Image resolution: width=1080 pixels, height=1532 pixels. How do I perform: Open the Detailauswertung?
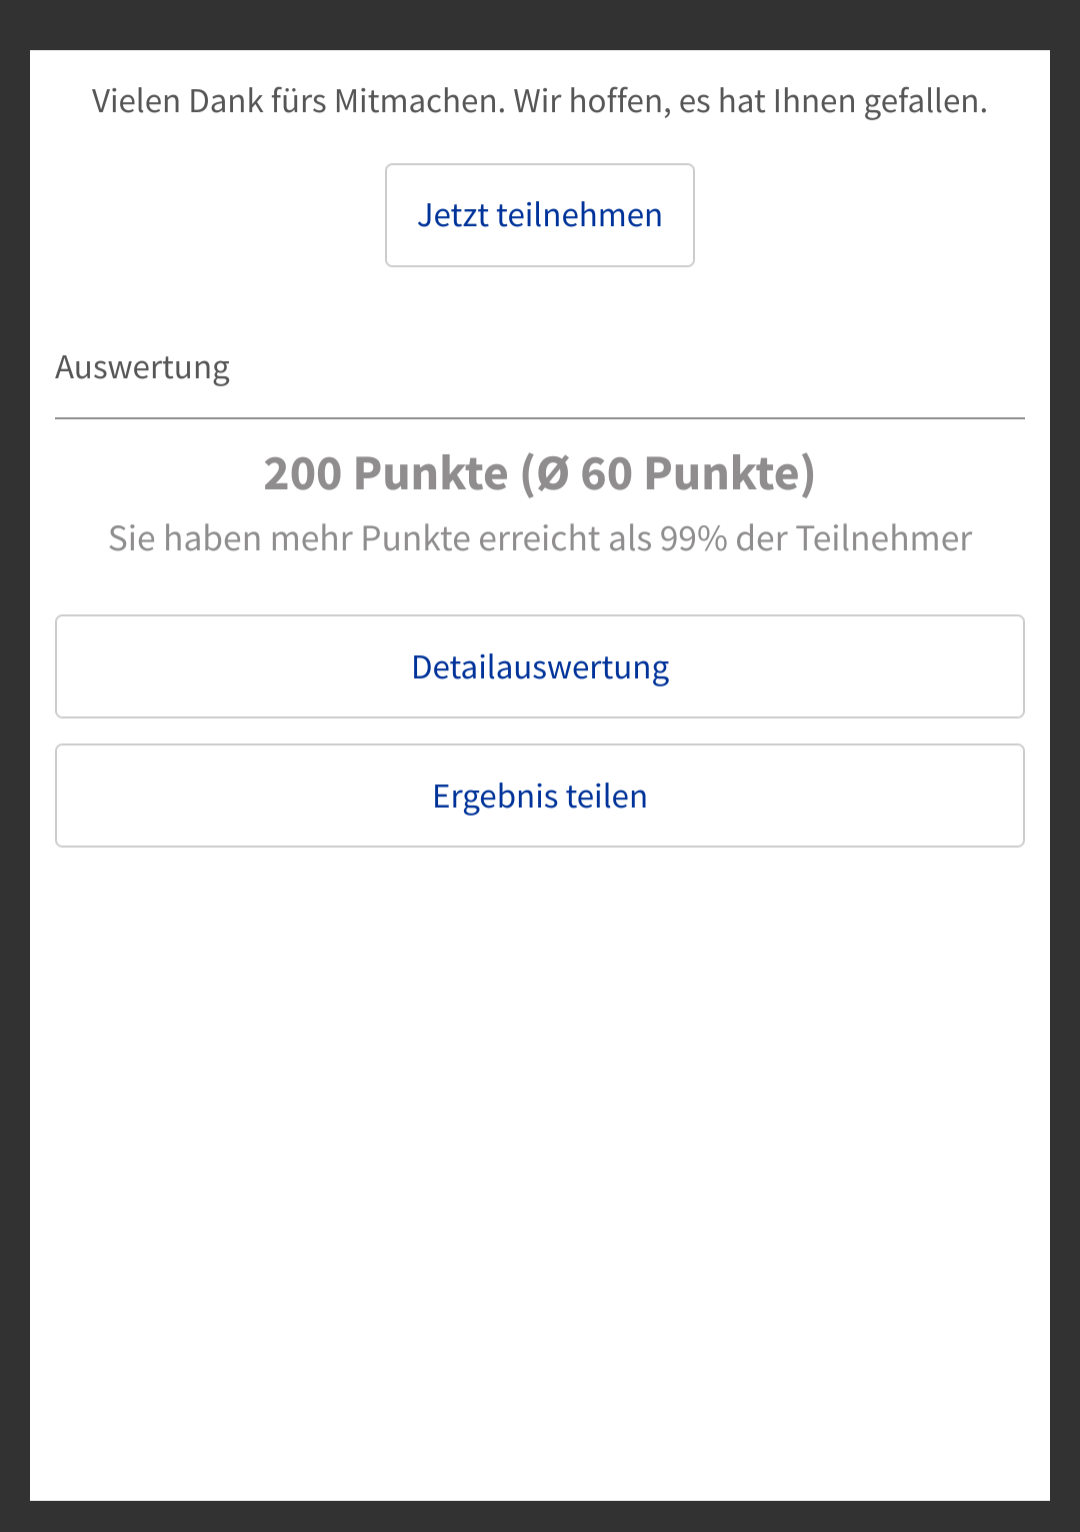click(x=540, y=667)
